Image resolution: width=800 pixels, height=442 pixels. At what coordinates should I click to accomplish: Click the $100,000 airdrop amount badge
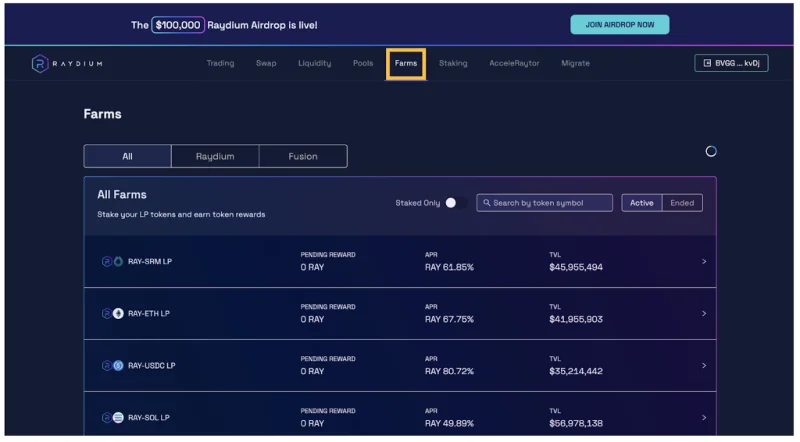tap(178, 25)
